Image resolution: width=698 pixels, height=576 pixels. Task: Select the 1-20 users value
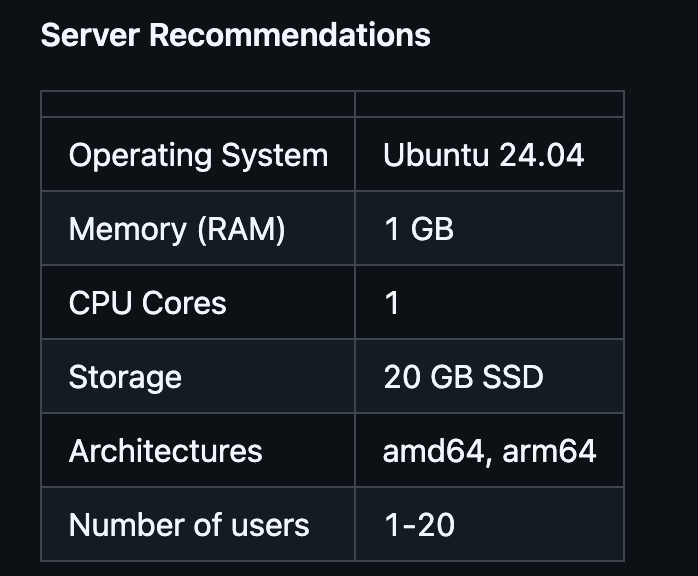pyautogui.click(x=419, y=525)
